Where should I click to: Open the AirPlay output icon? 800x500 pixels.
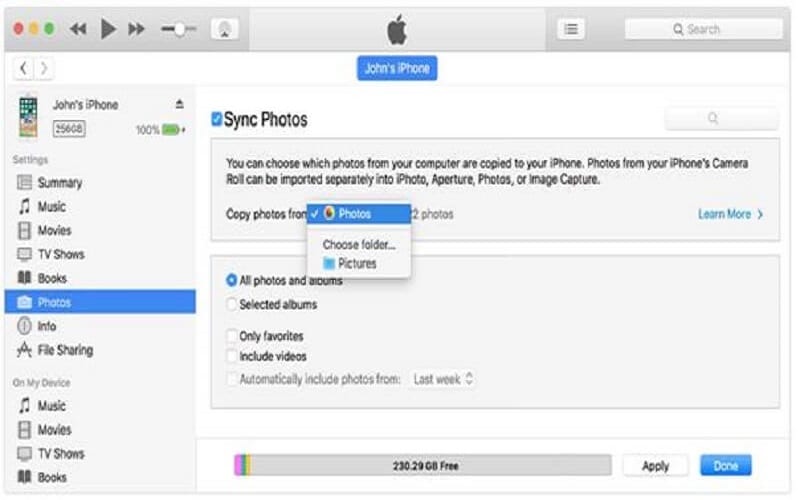[223, 29]
